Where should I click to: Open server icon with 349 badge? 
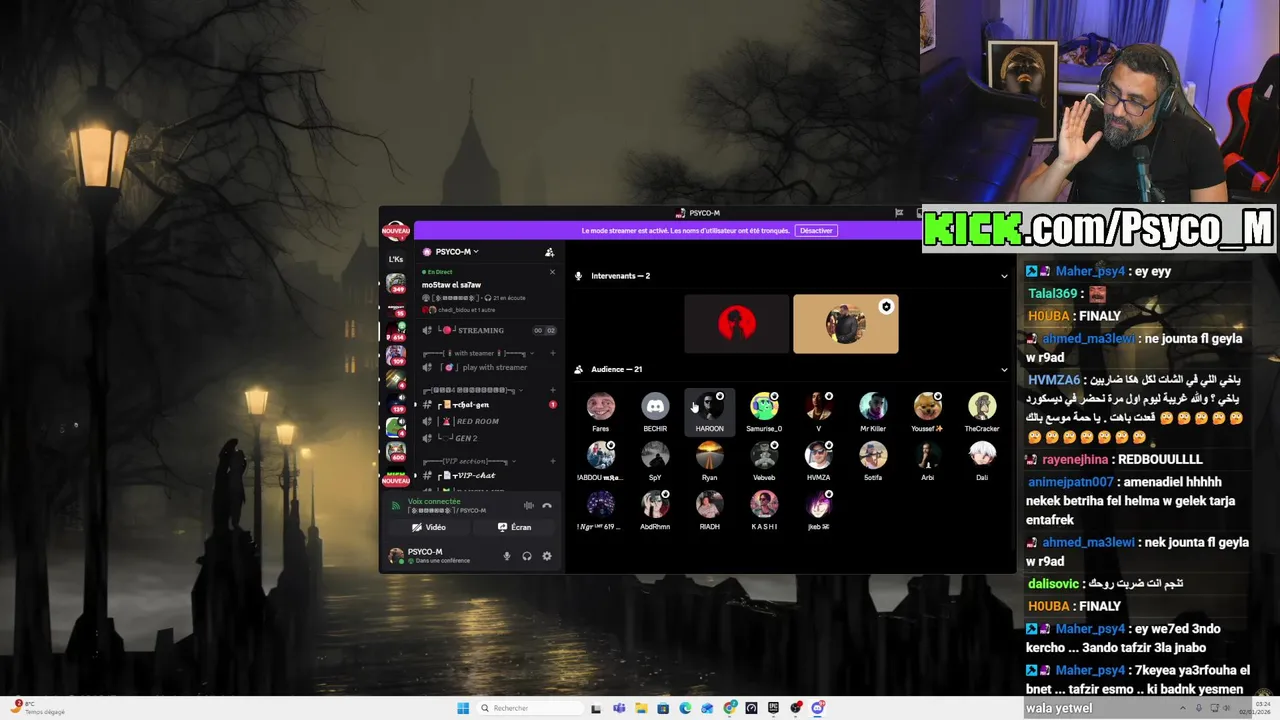tap(396, 283)
